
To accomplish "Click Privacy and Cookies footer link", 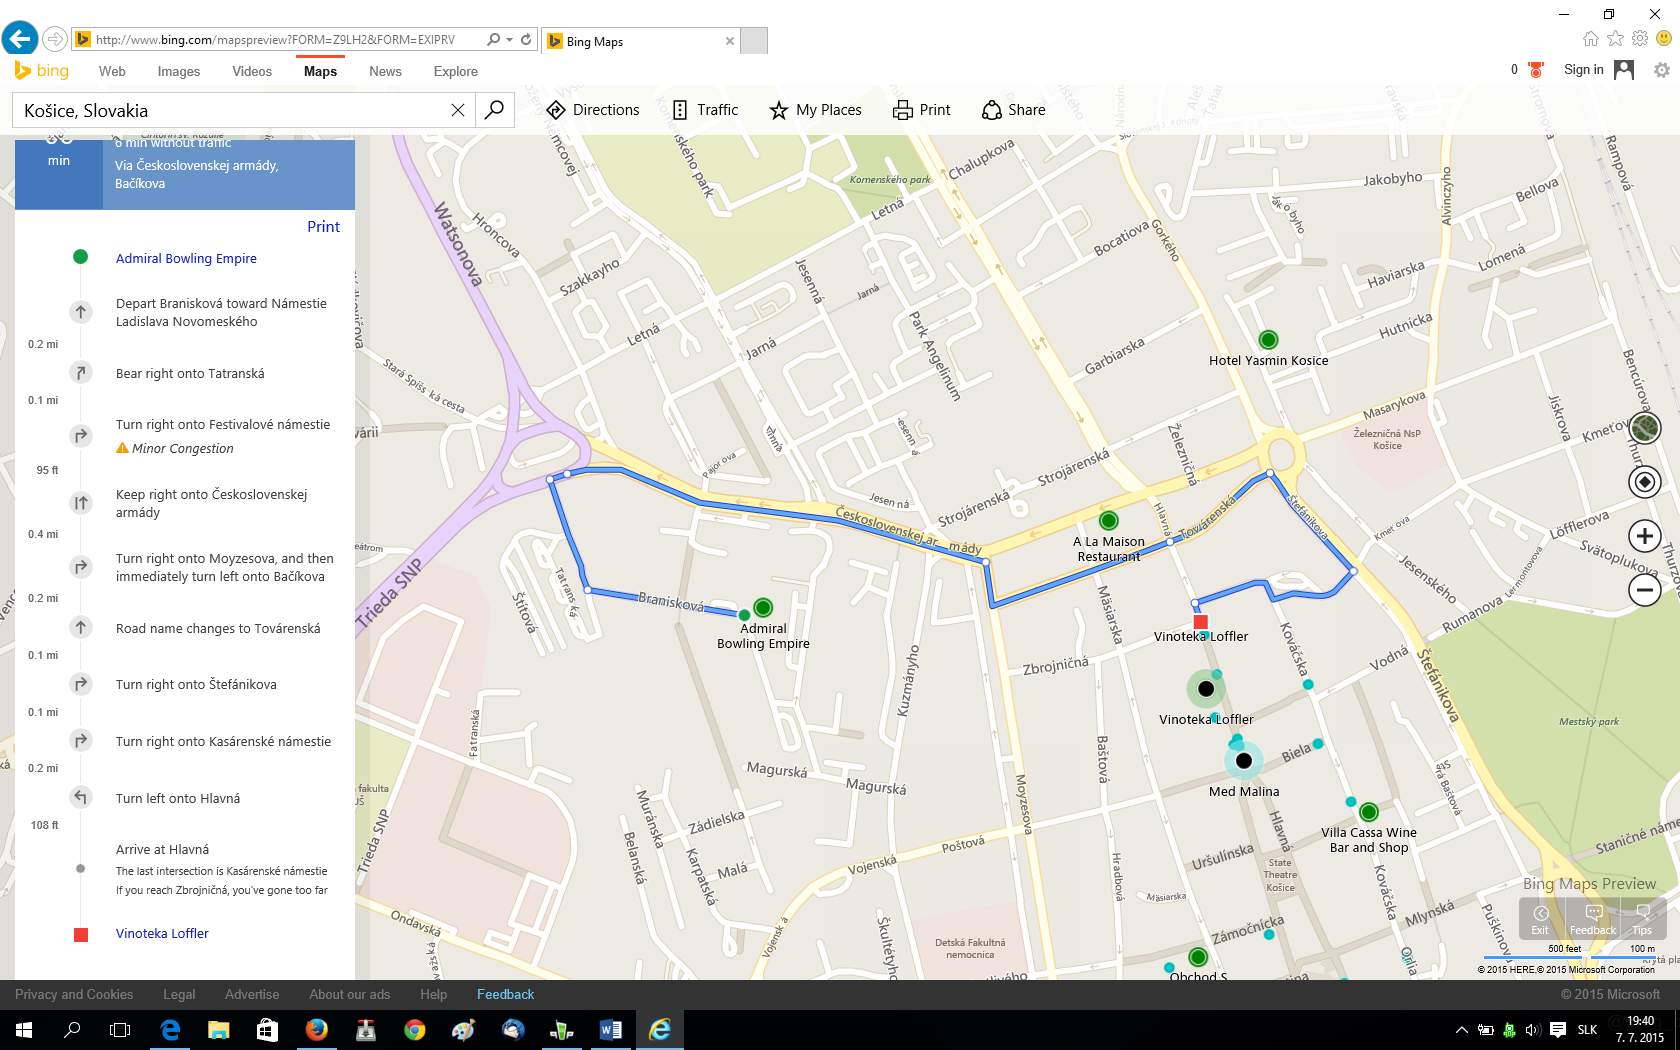I will click(x=74, y=994).
